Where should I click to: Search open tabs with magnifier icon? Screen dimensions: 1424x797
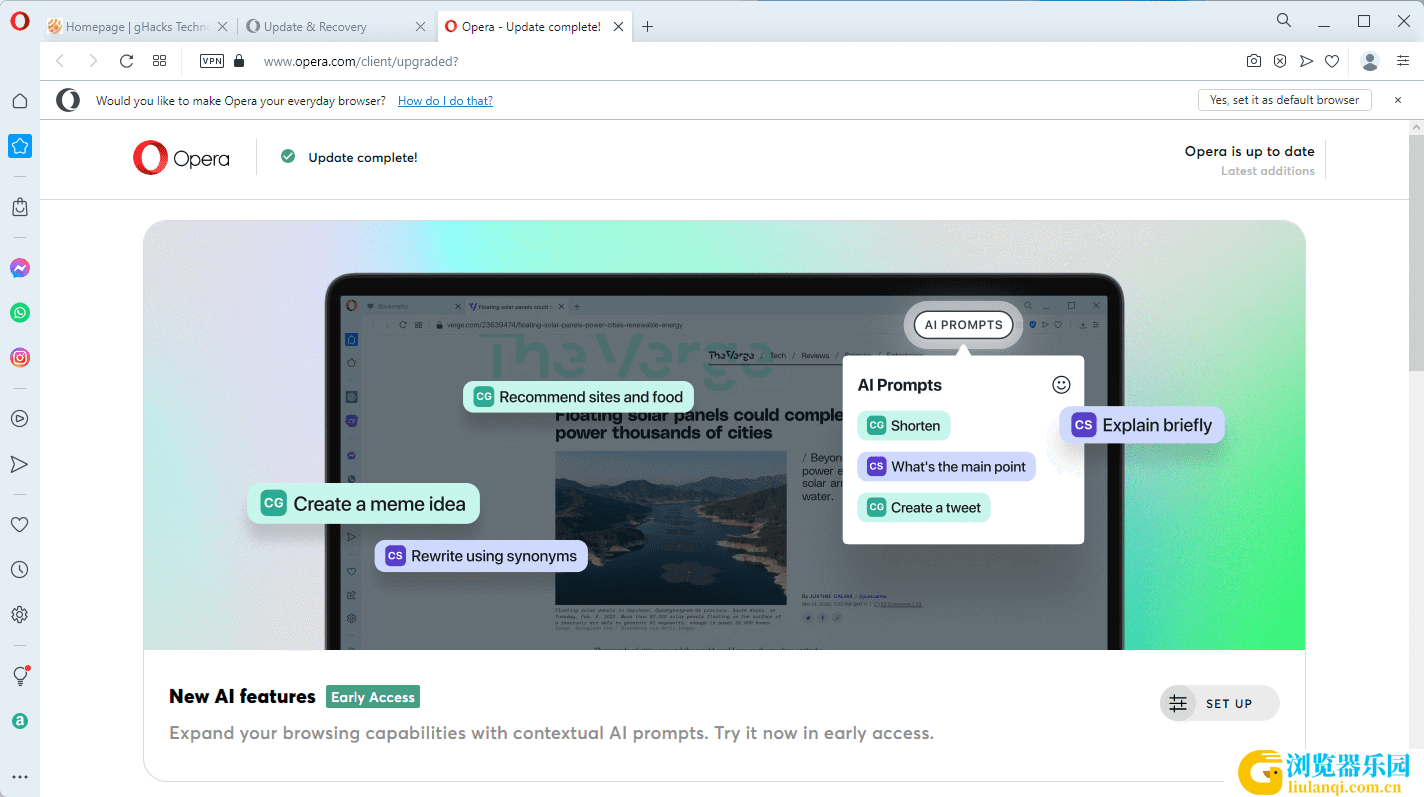pyautogui.click(x=1284, y=20)
